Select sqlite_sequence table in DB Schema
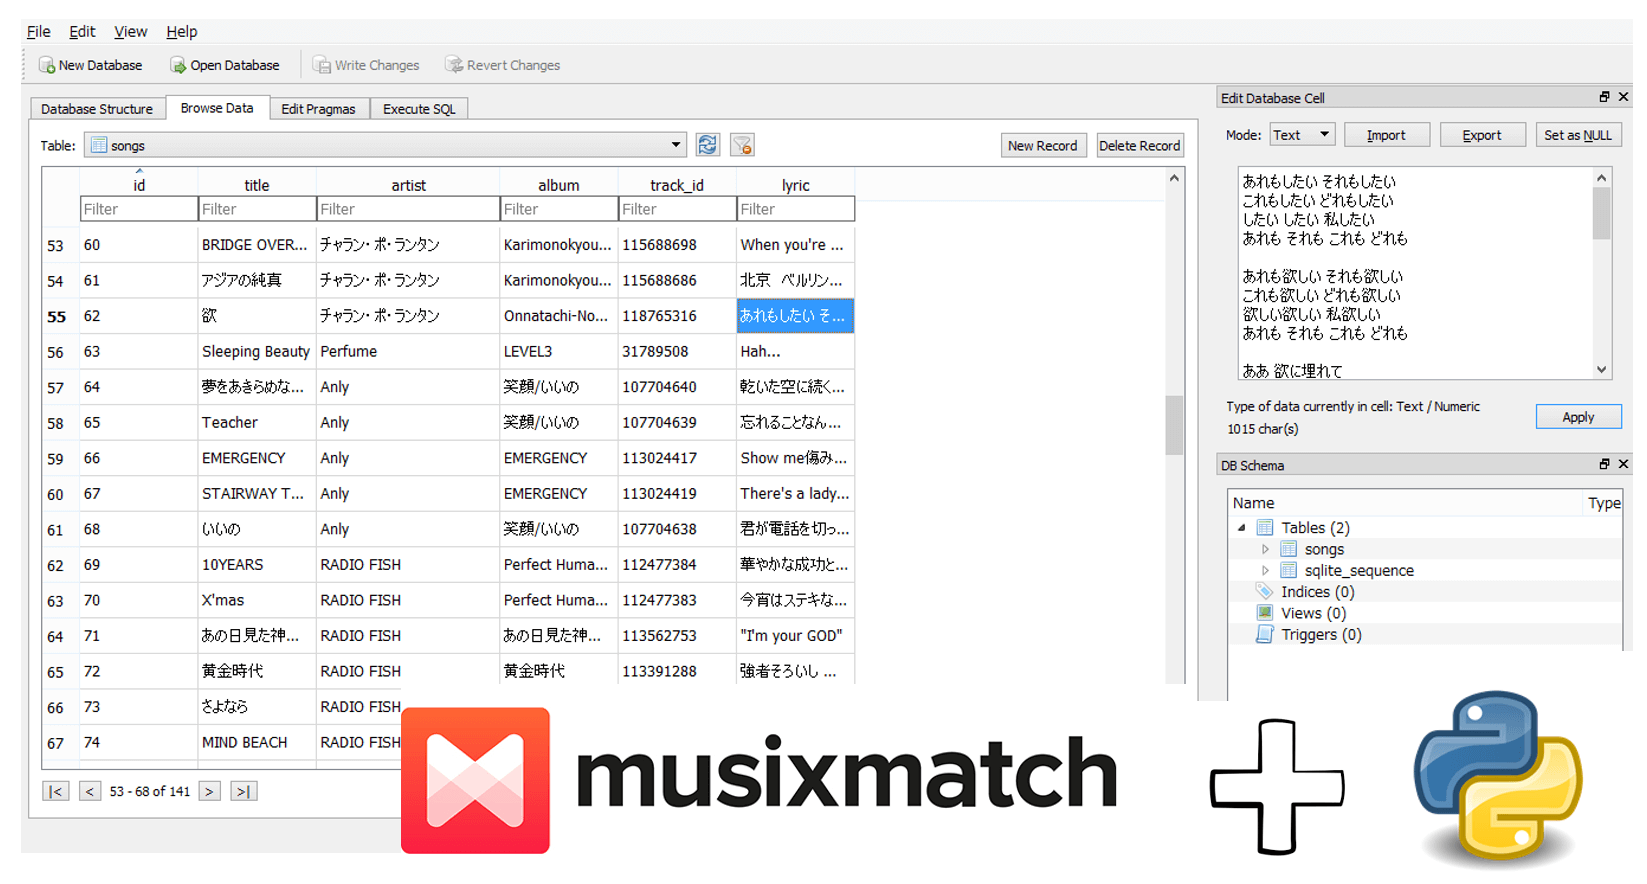1647x884 pixels. click(x=1359, y=570)
